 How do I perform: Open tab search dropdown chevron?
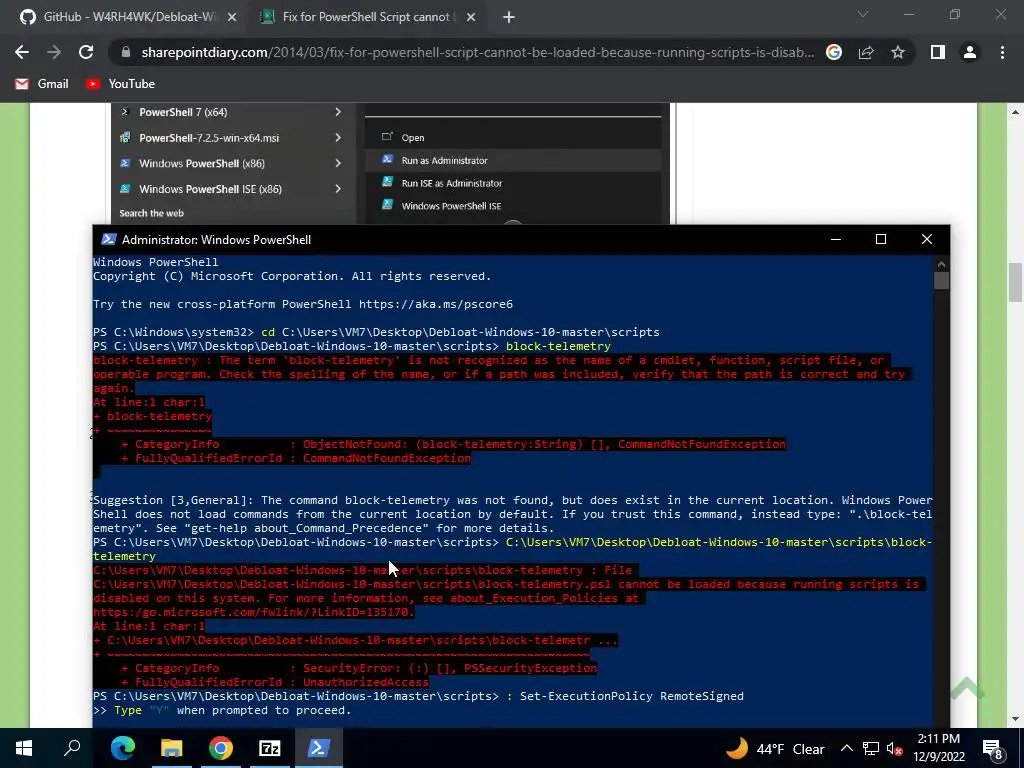[x=863, y=14]
